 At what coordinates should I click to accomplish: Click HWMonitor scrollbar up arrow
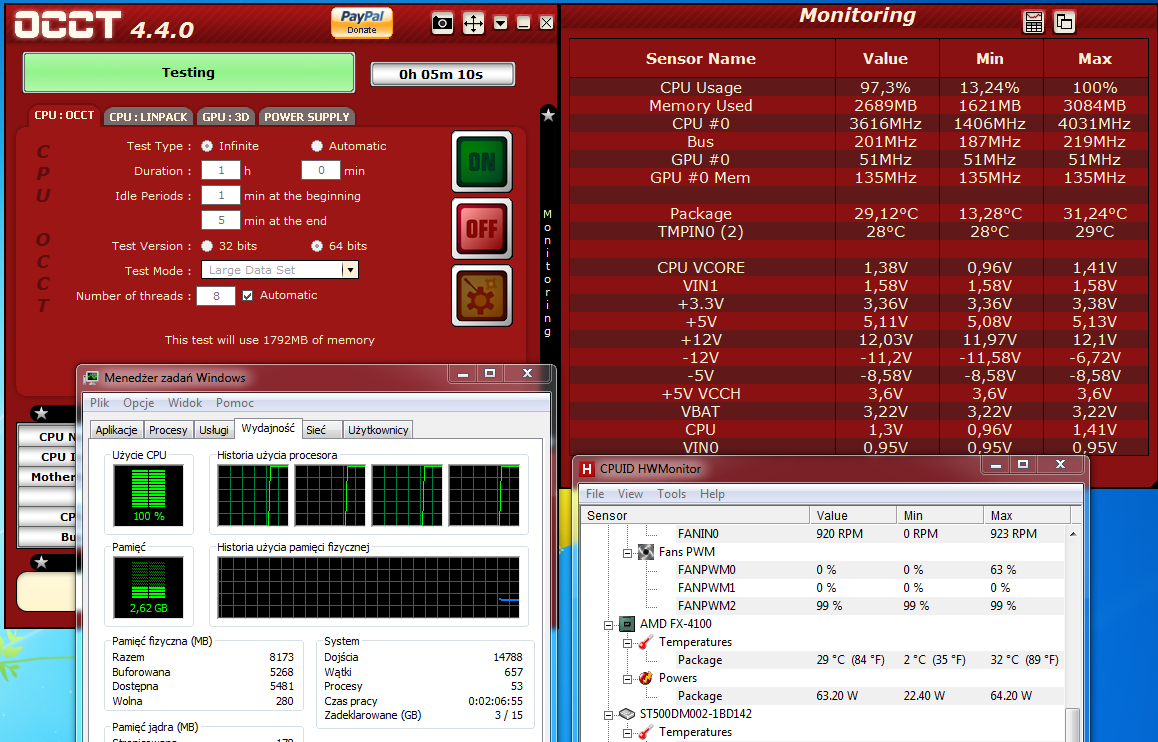[1072, 534]
